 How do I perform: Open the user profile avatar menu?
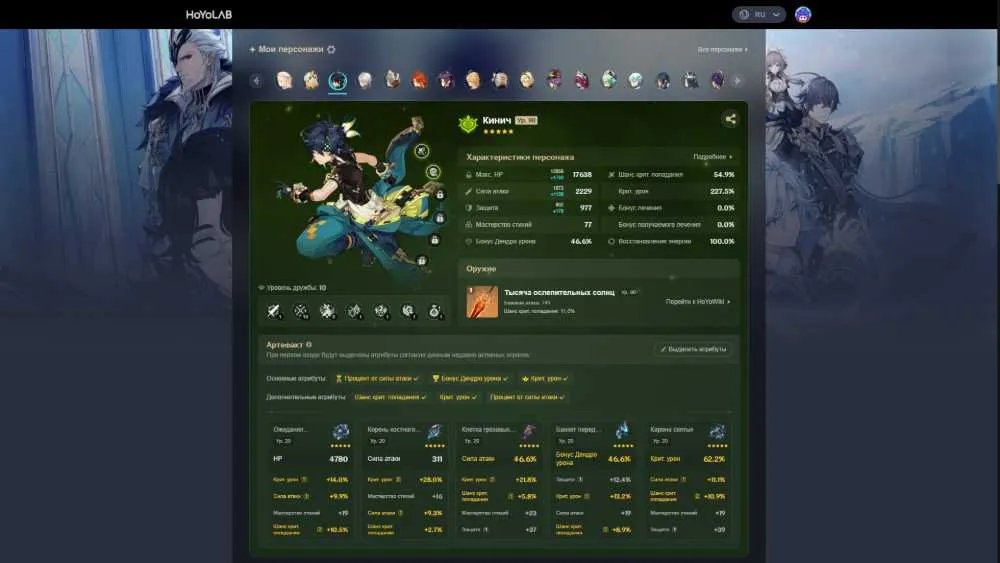(803, 15)
